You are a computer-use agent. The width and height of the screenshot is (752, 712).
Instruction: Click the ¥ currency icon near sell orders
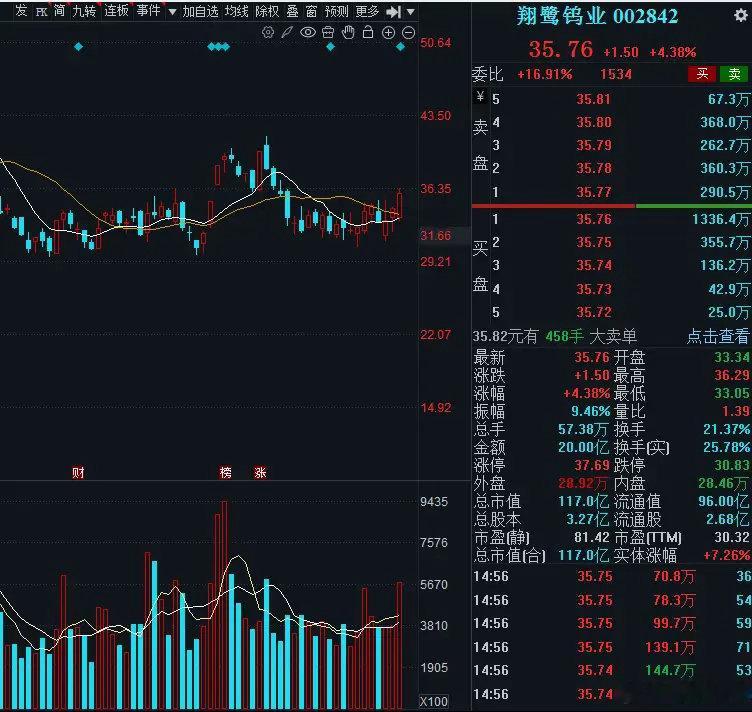[x=480, y=97]
